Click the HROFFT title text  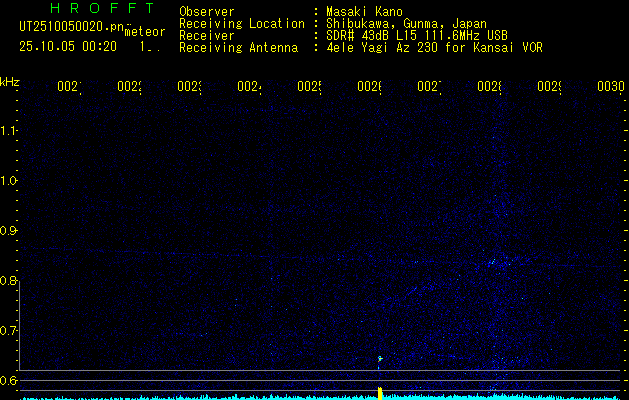(x=102, y=8)
